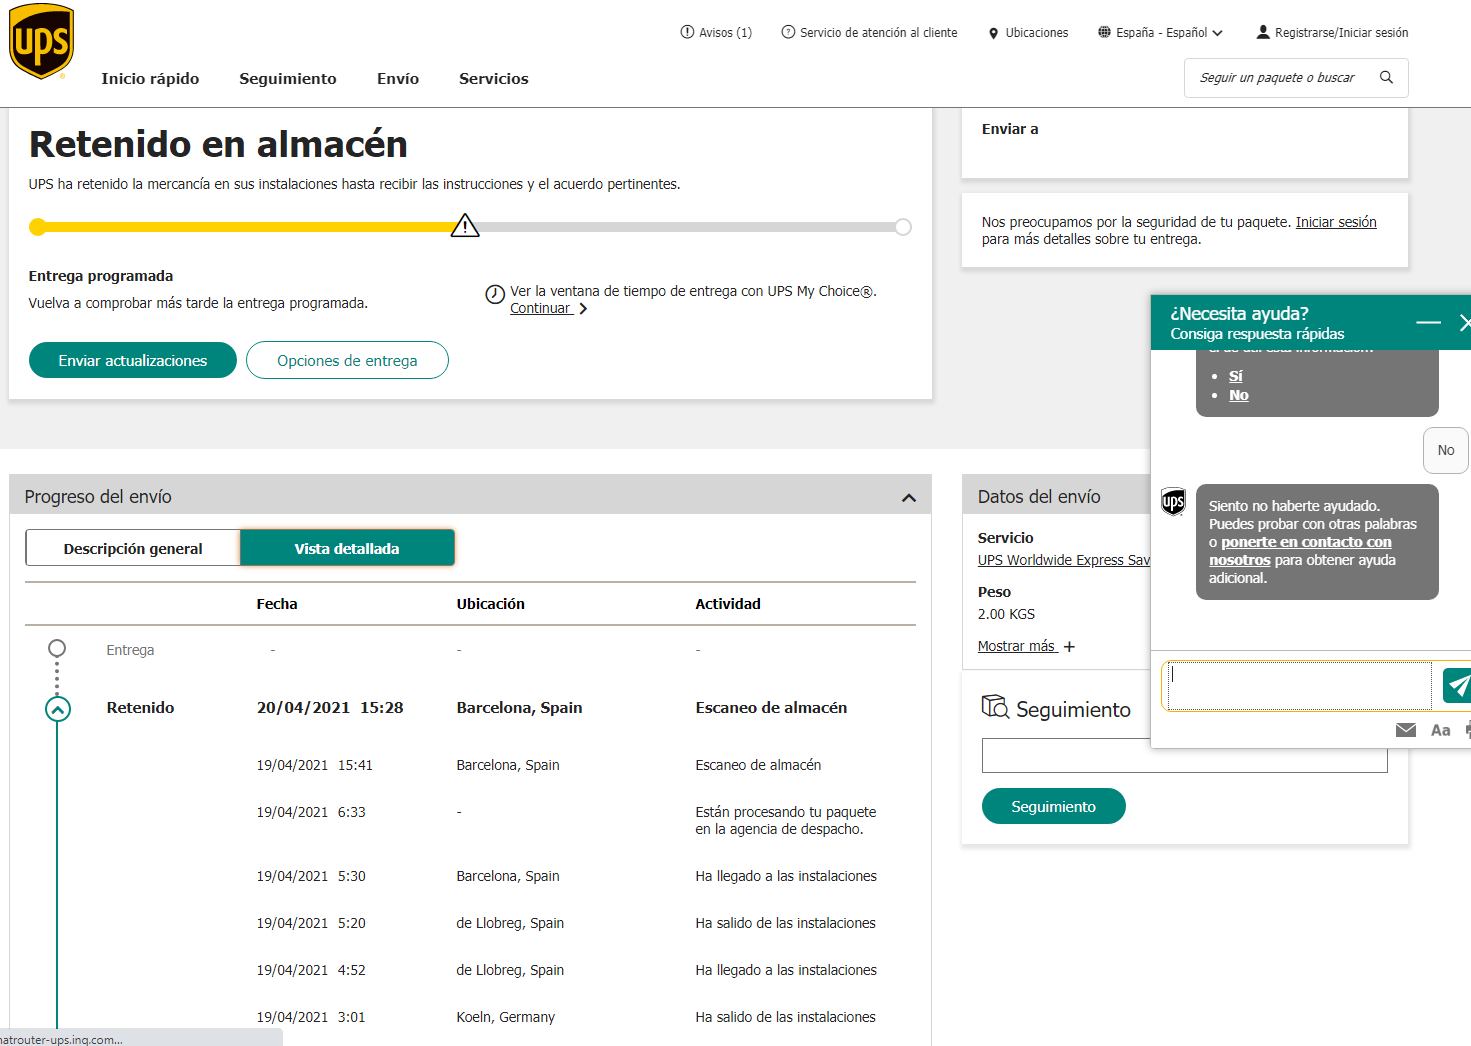Click the Ubicación column header
The height and width of the screenshot is (1046, 1471).
point(491,604)
